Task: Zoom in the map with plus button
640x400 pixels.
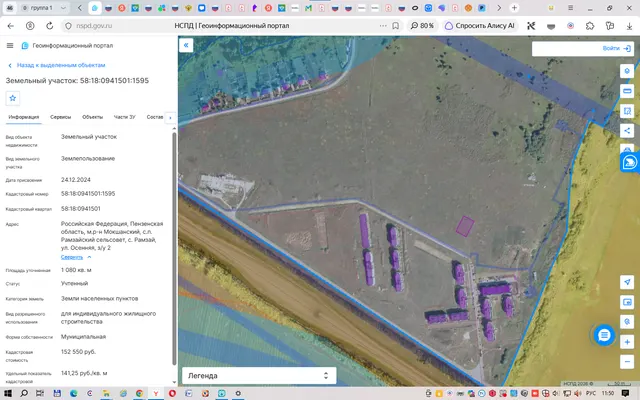Action: (627, 342)
